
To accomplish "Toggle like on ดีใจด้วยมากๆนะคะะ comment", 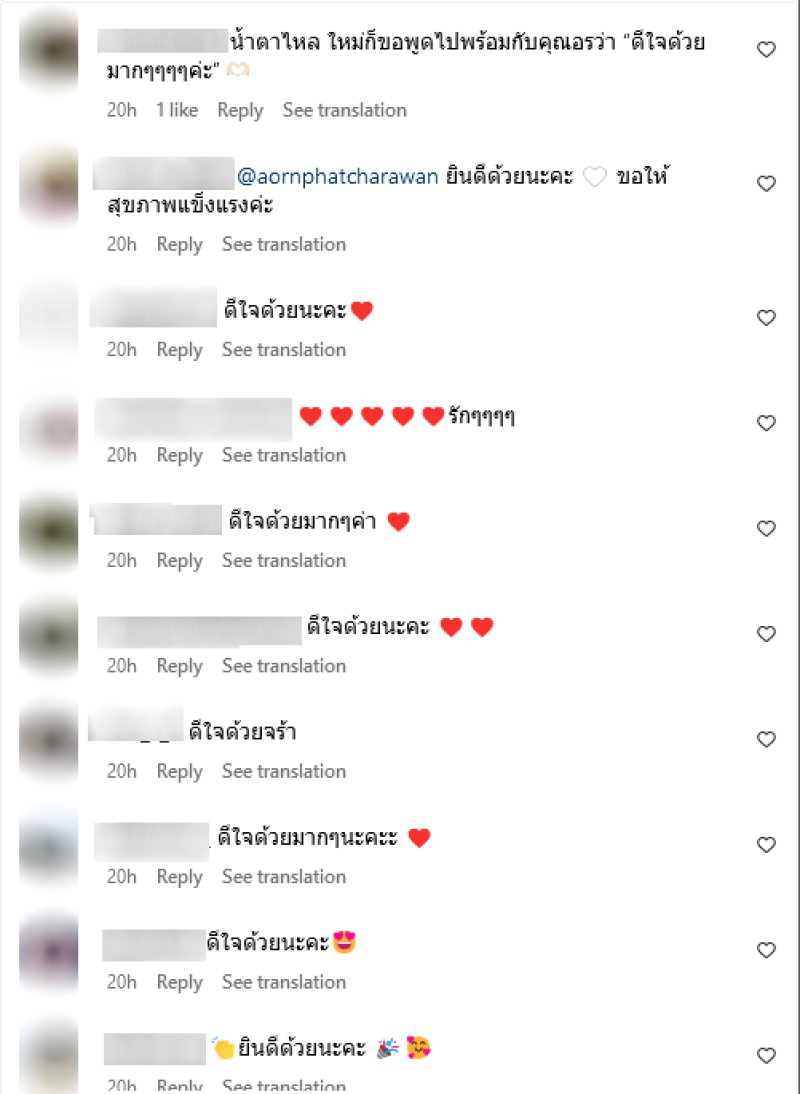I will (766, 844).
